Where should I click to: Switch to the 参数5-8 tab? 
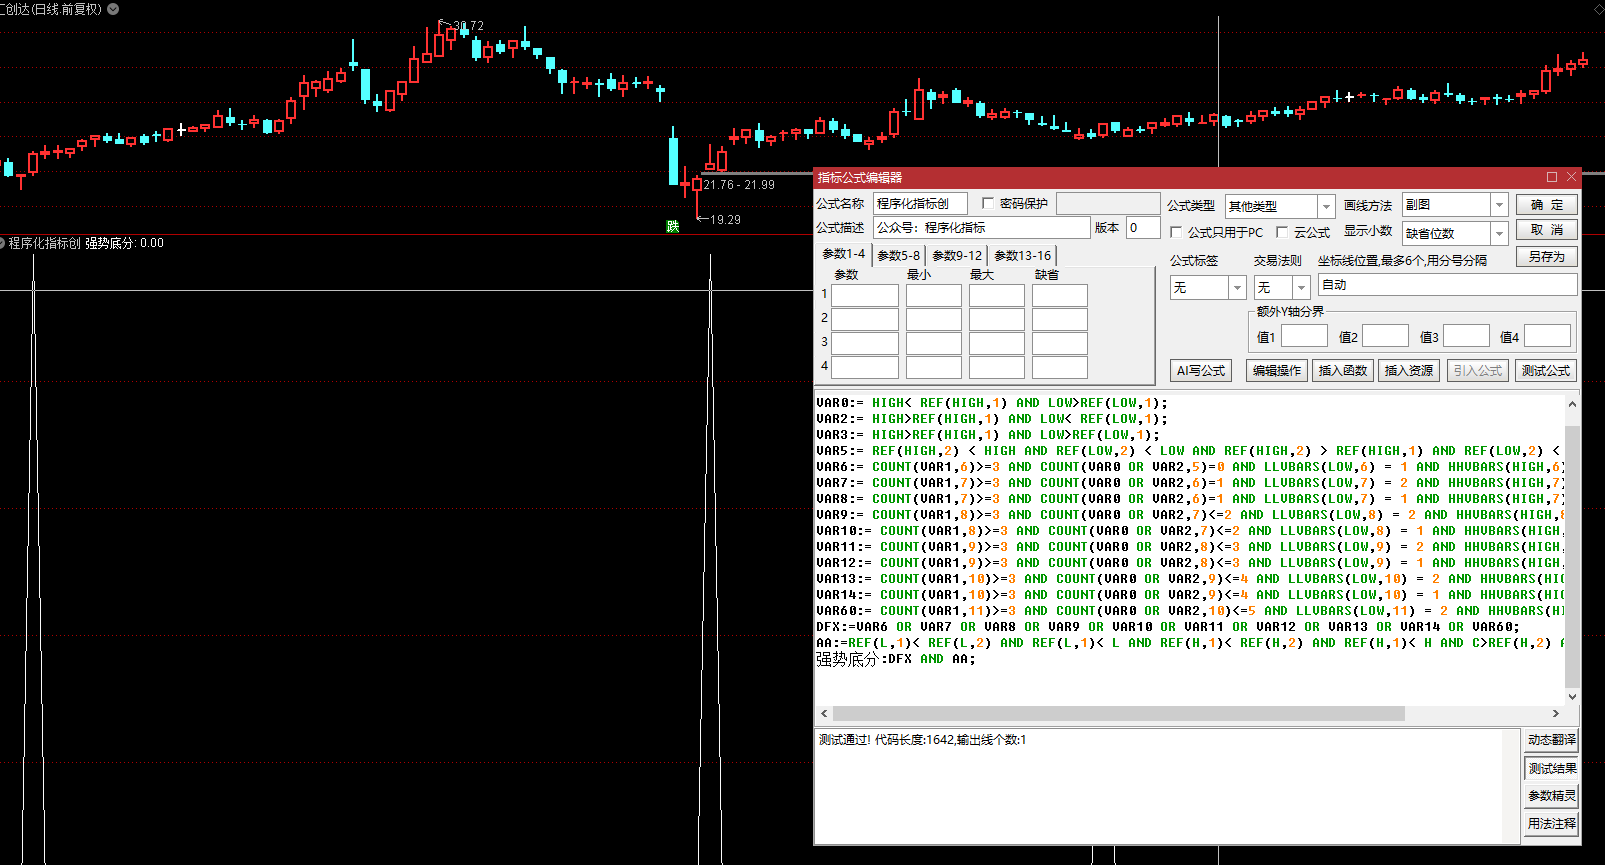pos(898,256)
